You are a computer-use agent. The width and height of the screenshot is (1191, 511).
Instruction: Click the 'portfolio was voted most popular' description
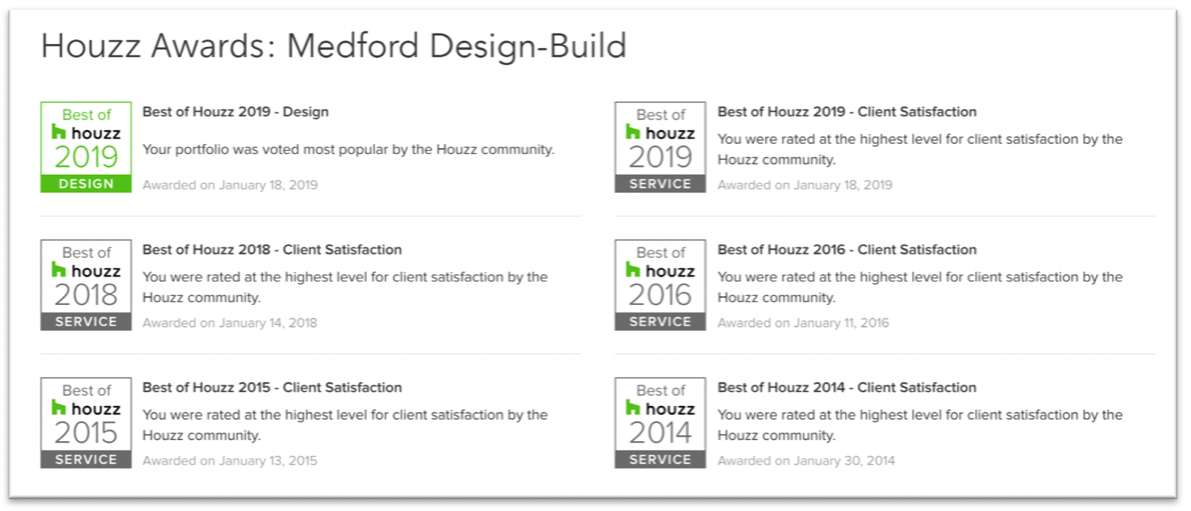point(348,150)
